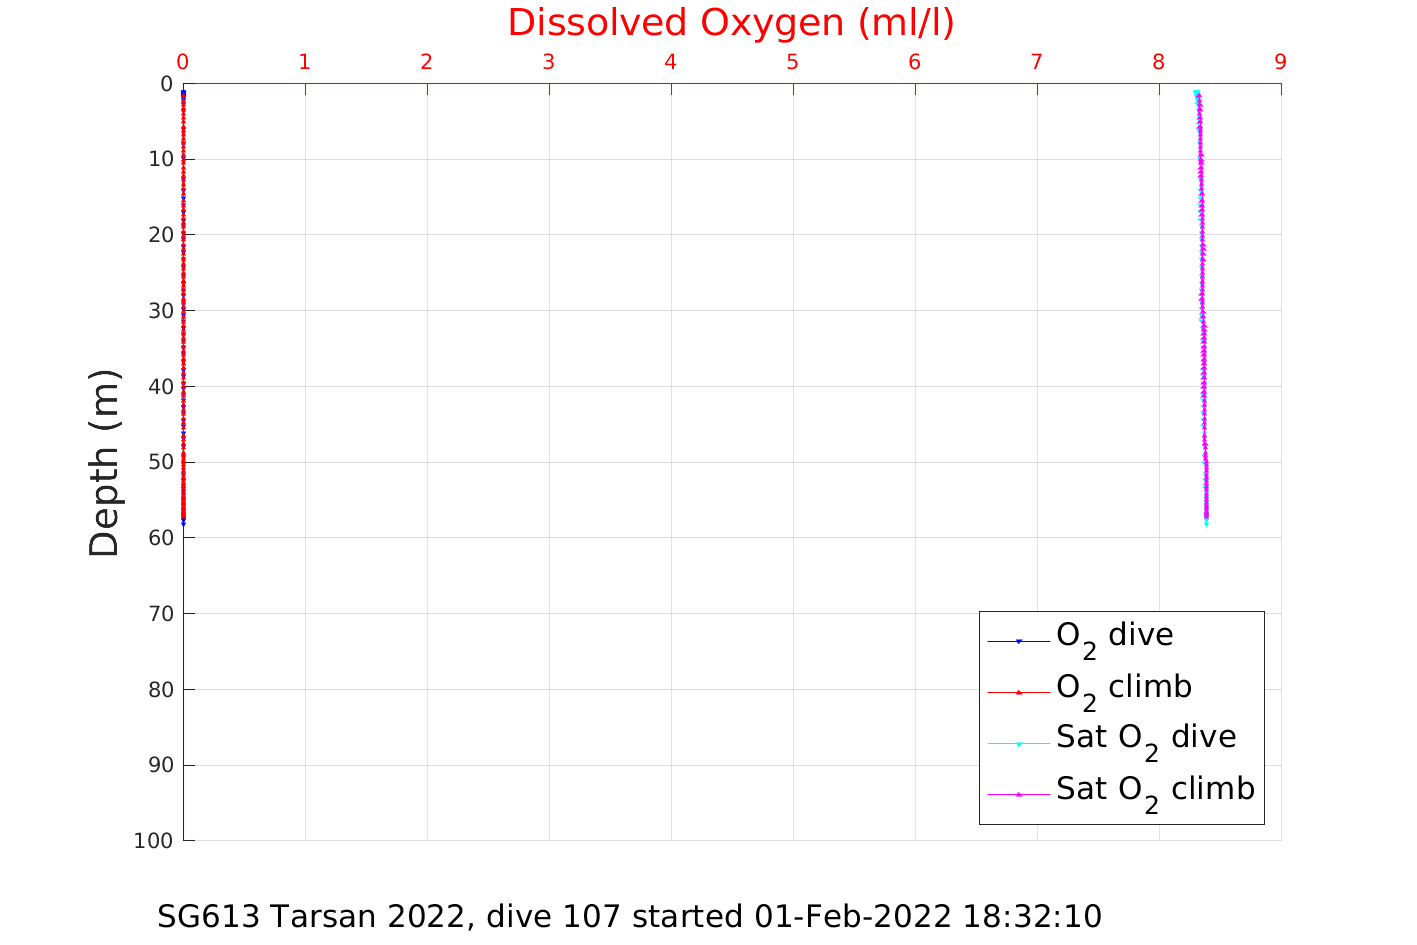The height and width of the screenshot is (945, 1417).
Task: Click the blue O2 dive legend marker
Action: coord(1019,641)
